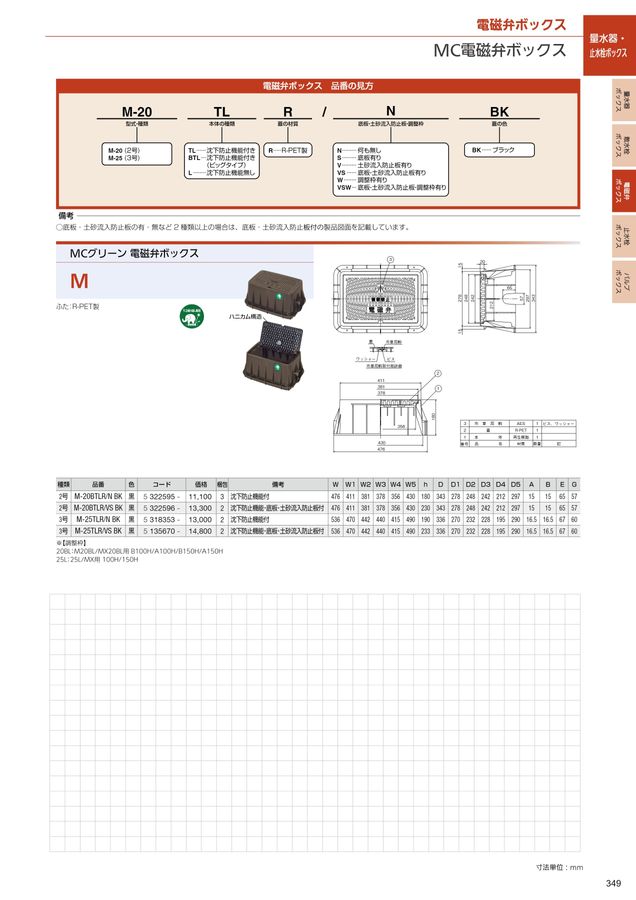Image resolution: width=636 pixels, height=900 pixels.
Task: Click the ※【調整枠】 footnote heading
Action: pos(71,543)
